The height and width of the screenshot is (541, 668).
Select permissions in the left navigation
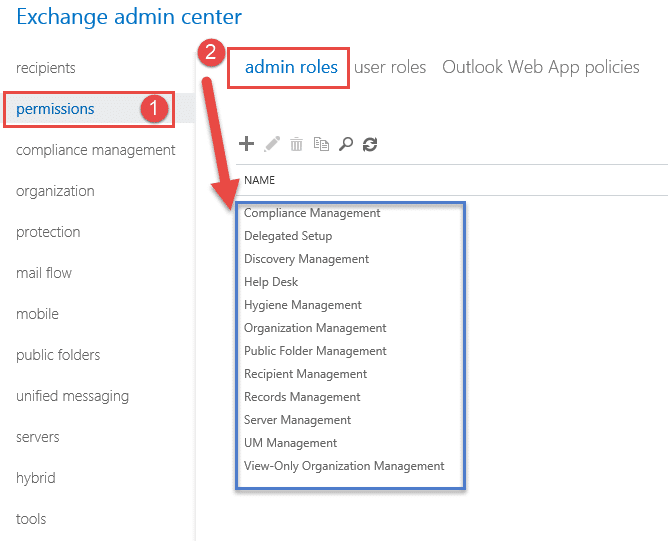pyautogui.click(x=55, y=109)
